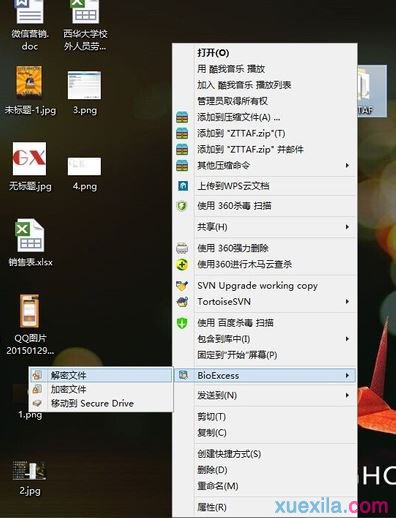Click the 360木马云查杀 icon
396x518 pixels.
tap(182, 265)
